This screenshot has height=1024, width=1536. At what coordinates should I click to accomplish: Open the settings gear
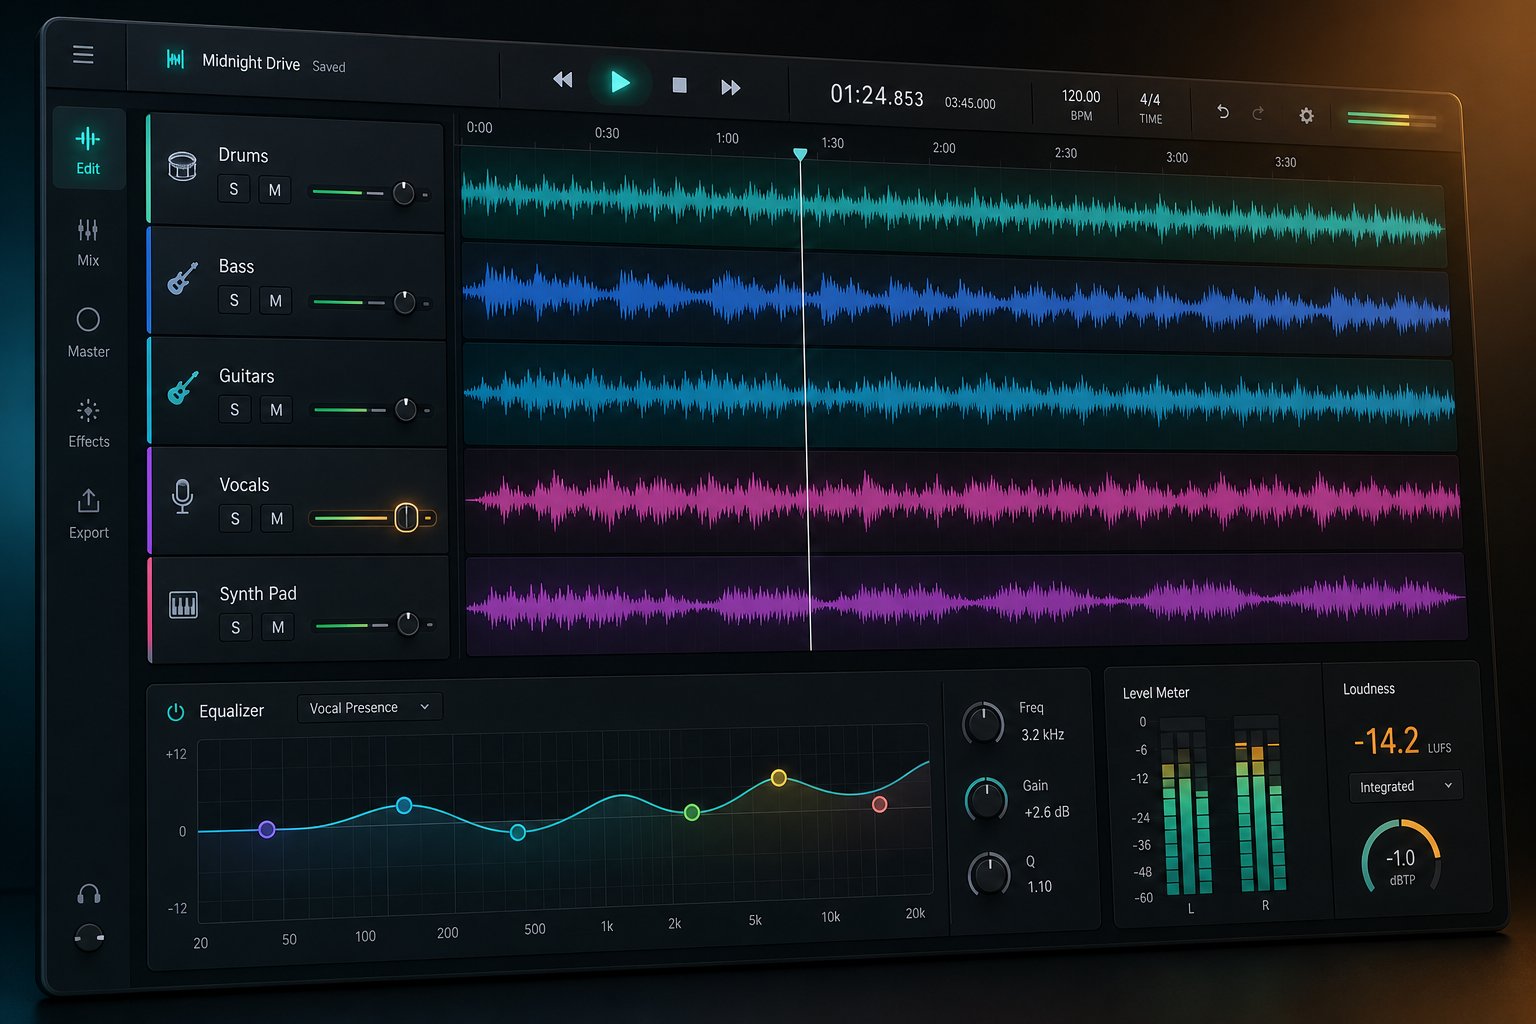click(x=1306, y=116)
